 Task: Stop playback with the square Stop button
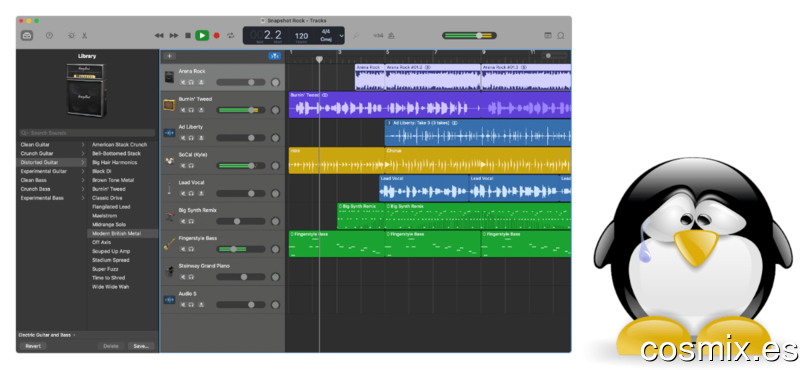[188, 36]
